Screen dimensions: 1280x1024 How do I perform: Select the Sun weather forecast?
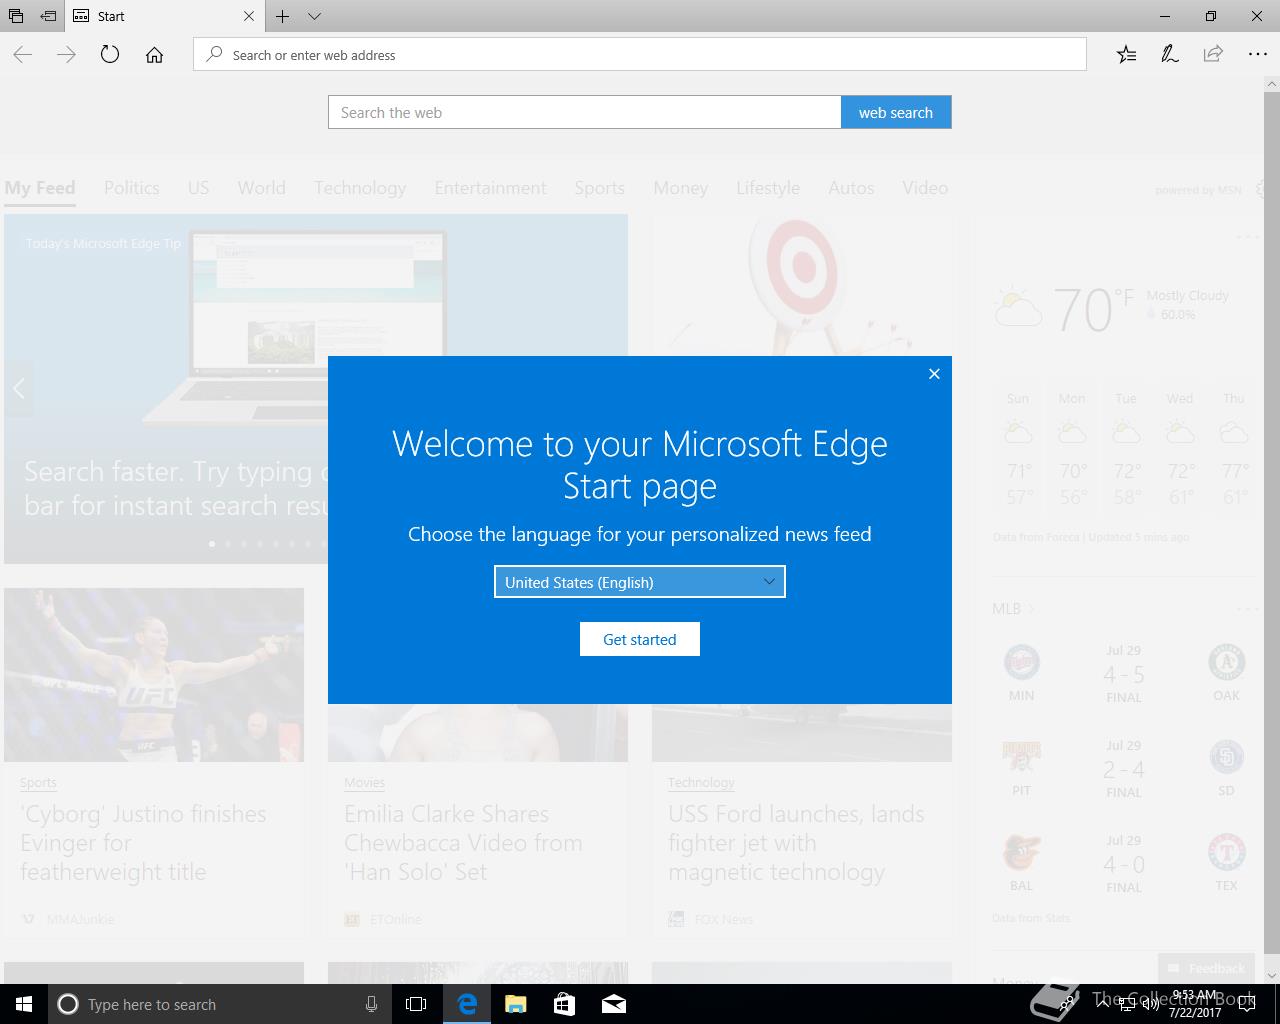point(1018,448)
